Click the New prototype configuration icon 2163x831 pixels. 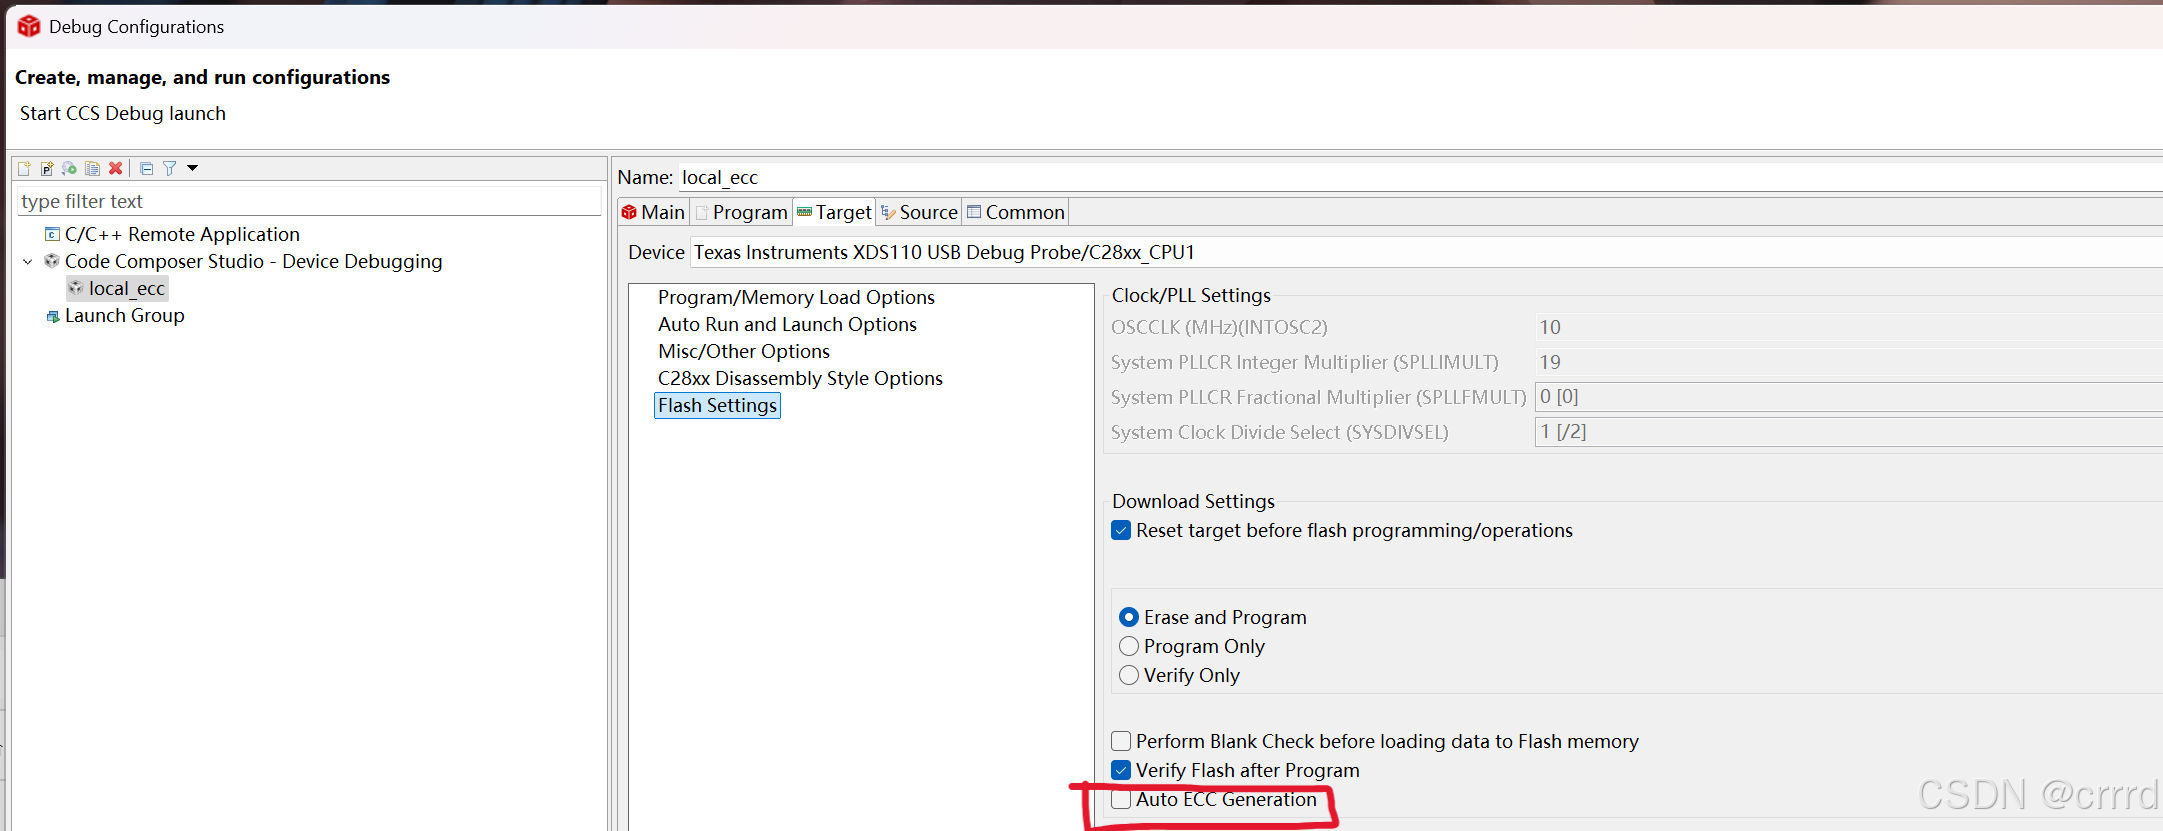(x=47, y=168)
